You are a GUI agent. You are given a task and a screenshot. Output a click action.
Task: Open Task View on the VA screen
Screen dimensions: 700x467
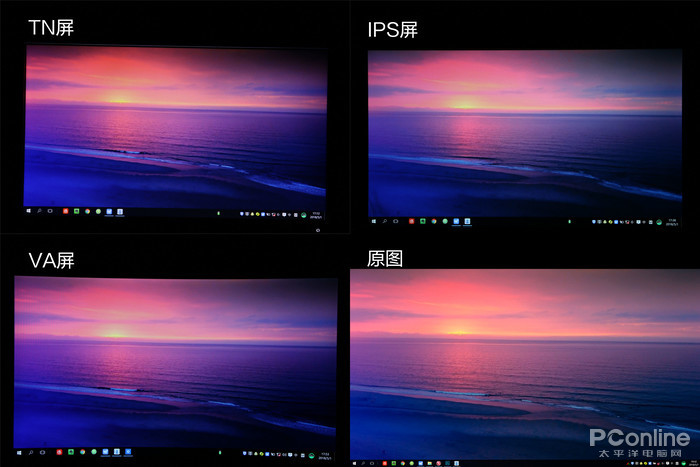[x=42, y=453]
